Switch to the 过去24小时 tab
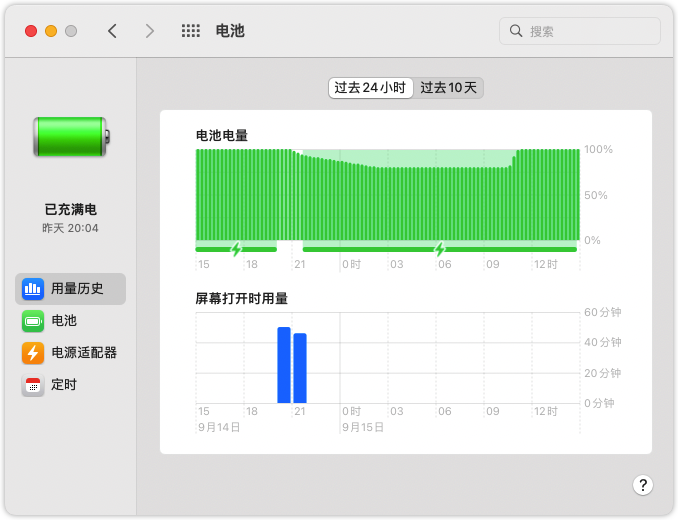The height and width of the screenshot is (520, 678). [370, 88]
